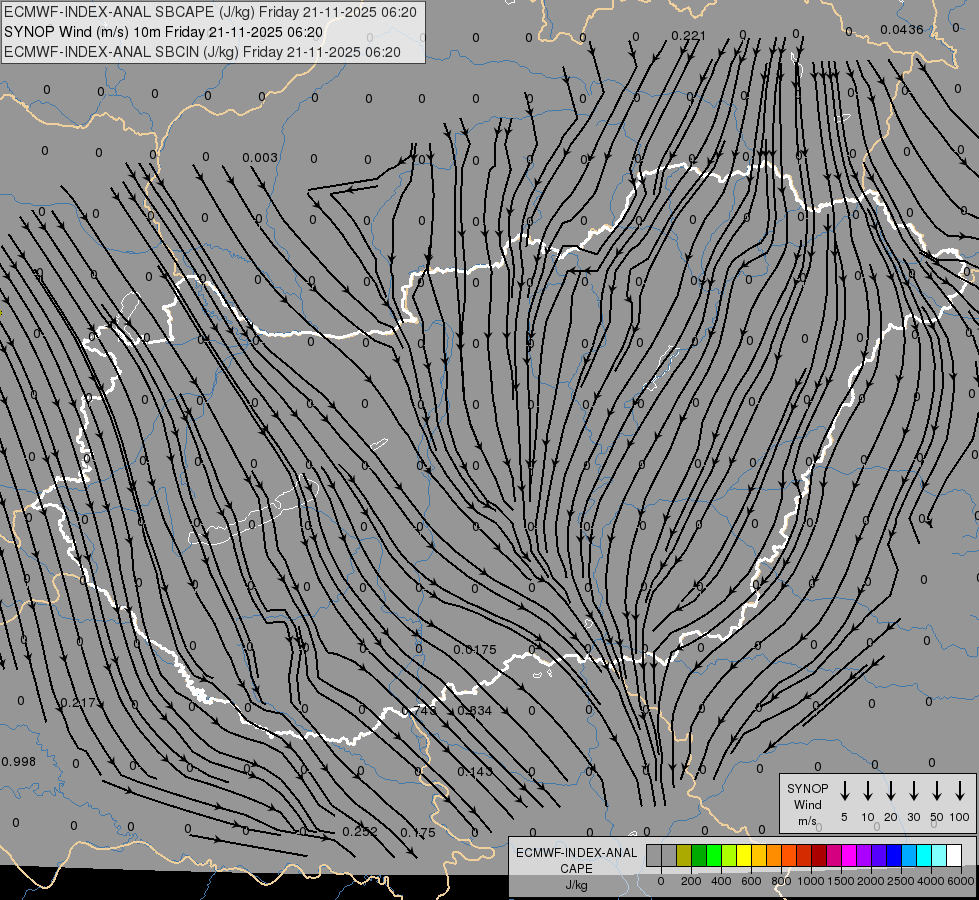This screenshot has width=979, height=900.
Task: Click the ECMWF-INDEX-ANAL SBCIN title line
Action: tap(202, 52)
